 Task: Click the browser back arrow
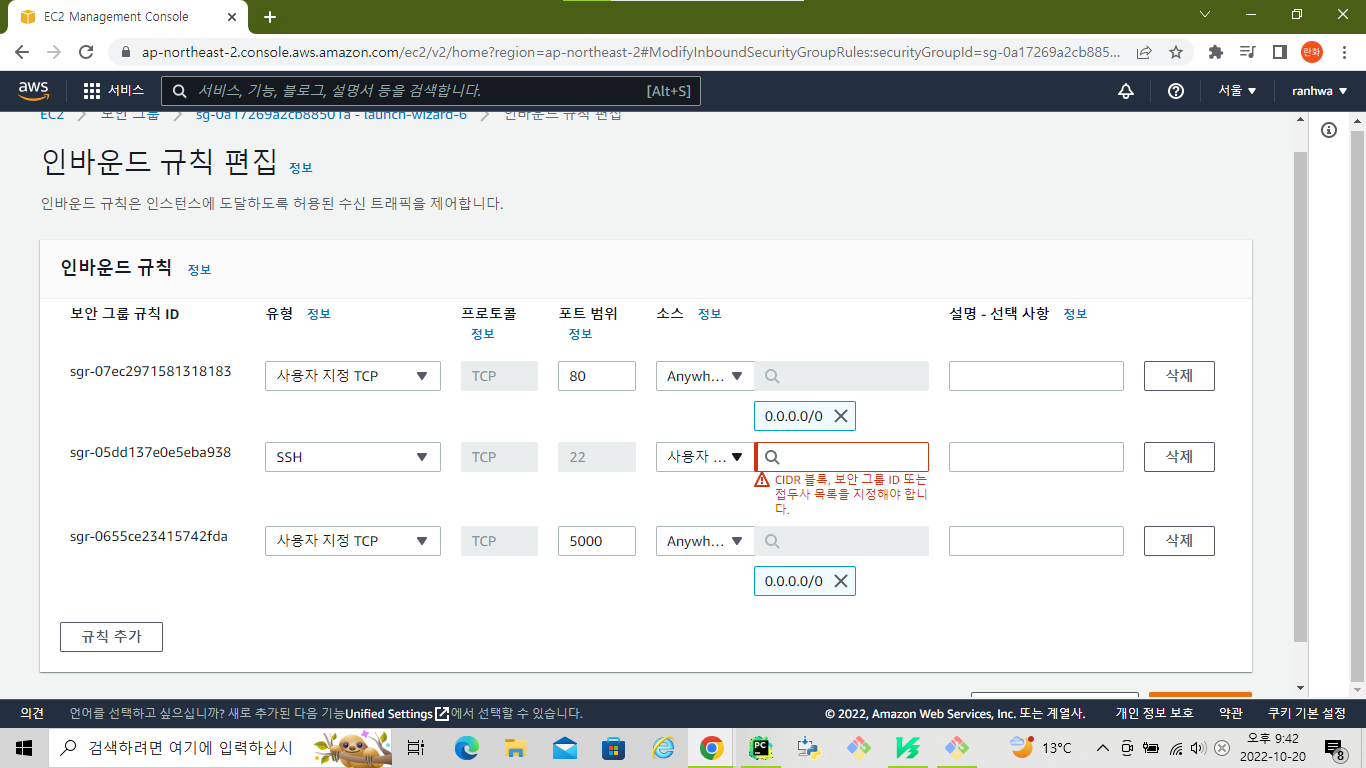pos(22,52)
